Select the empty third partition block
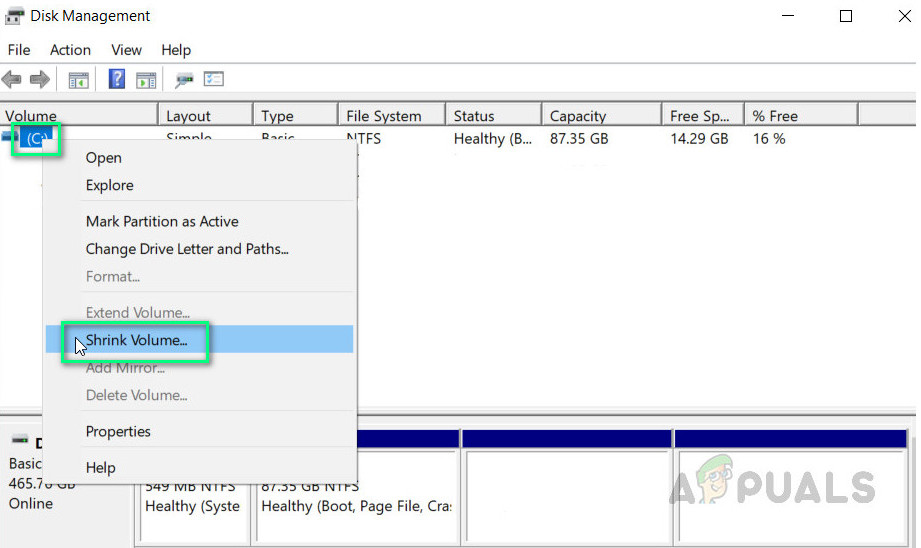The height and width of the screenshot is (548, 921). pyautogui.click(x=567, y=486)
